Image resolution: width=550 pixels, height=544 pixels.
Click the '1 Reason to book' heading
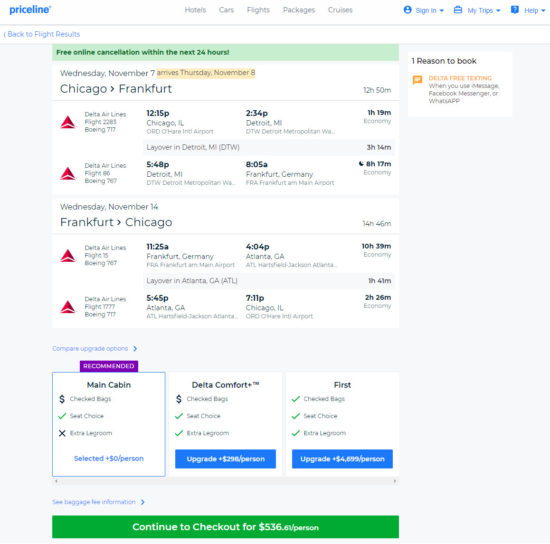coord(444,61)
